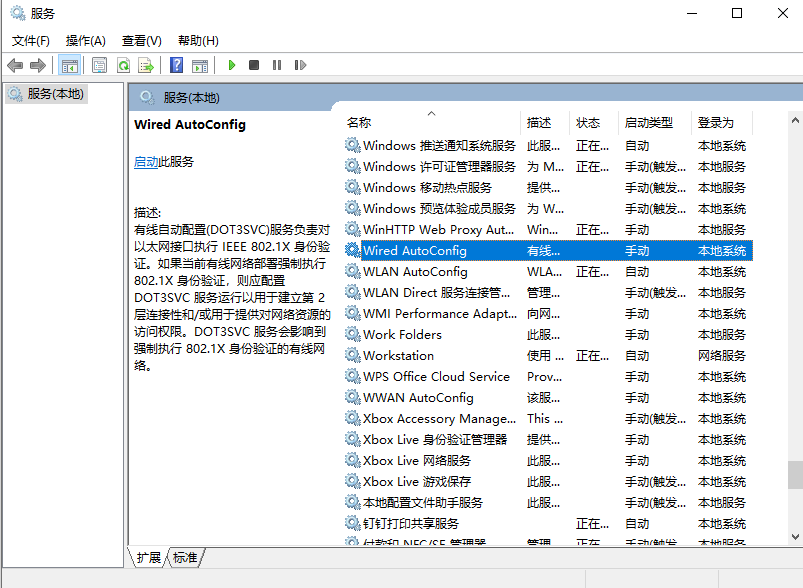Toggle the show/hide console tree icon

click(70, 65)
